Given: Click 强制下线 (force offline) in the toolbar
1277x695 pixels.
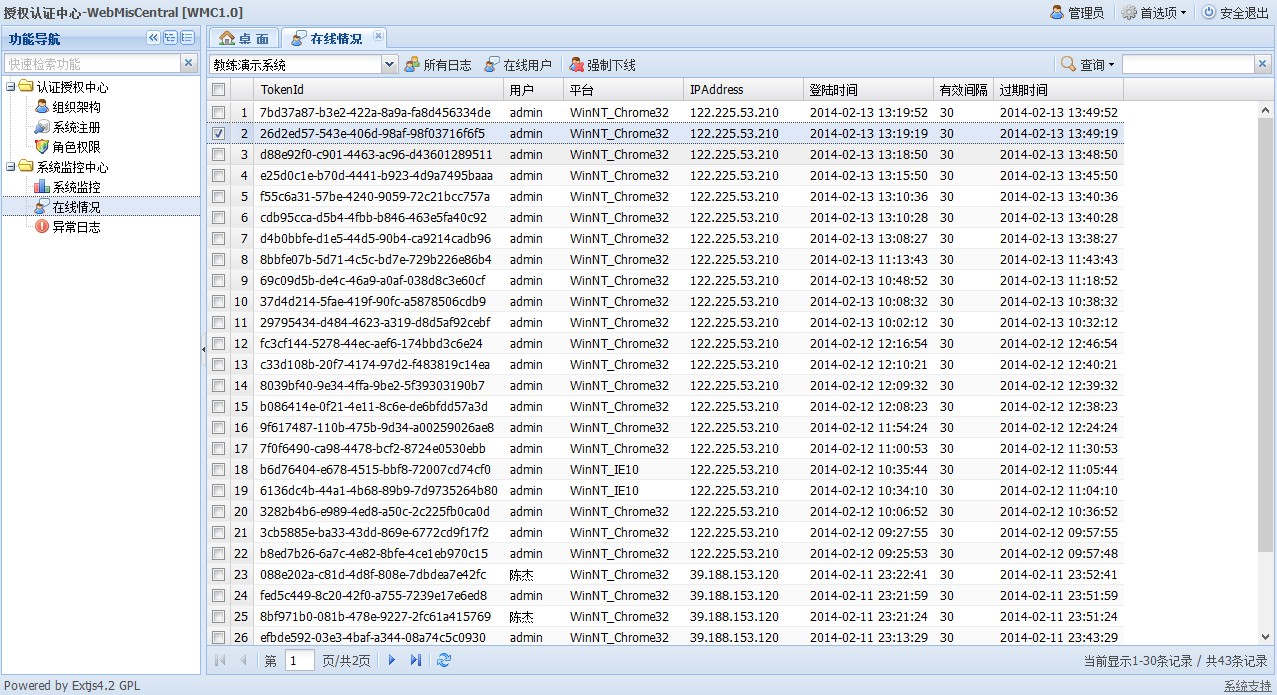Looking at the screenshot, I should coord(601,65).
